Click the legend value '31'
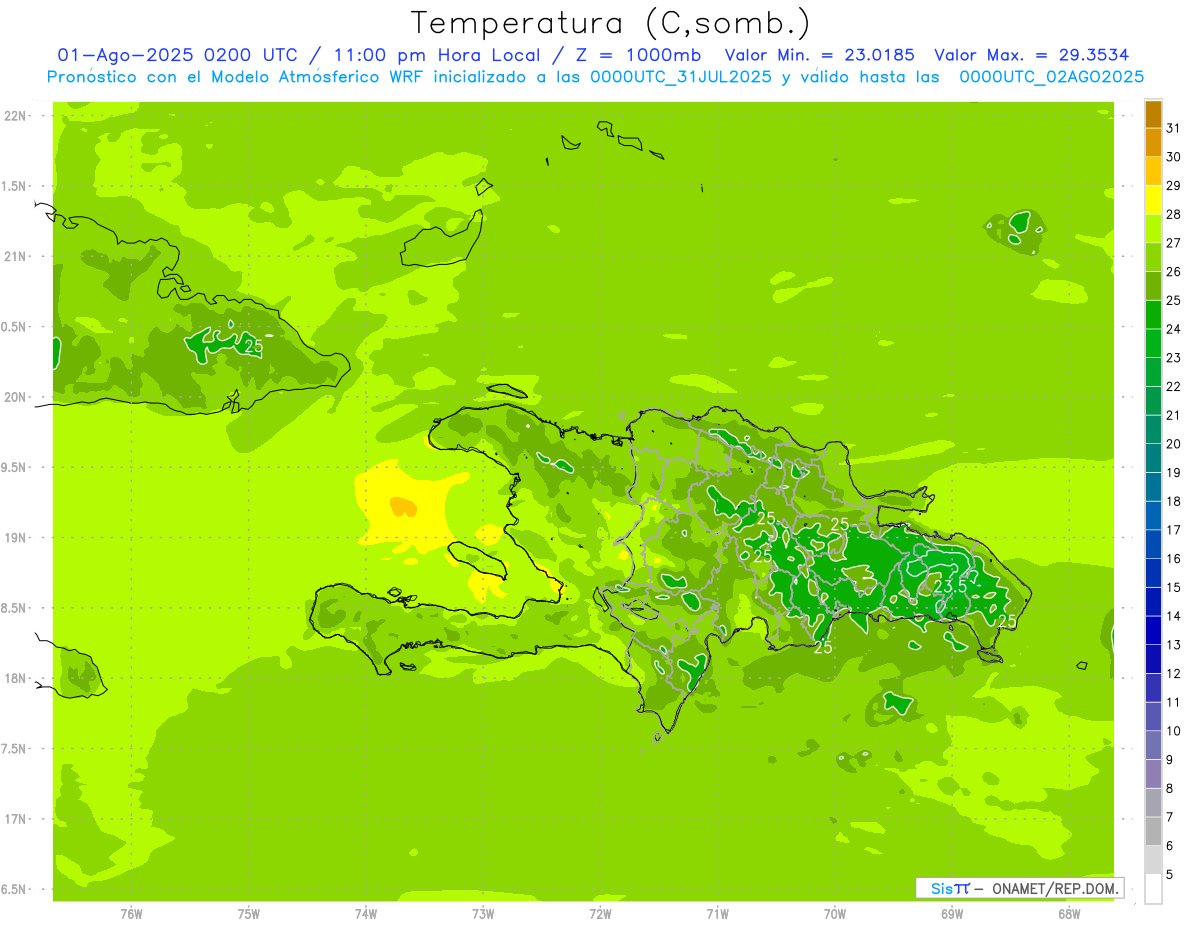The image size is (1200, 927). click(1174, 127)
